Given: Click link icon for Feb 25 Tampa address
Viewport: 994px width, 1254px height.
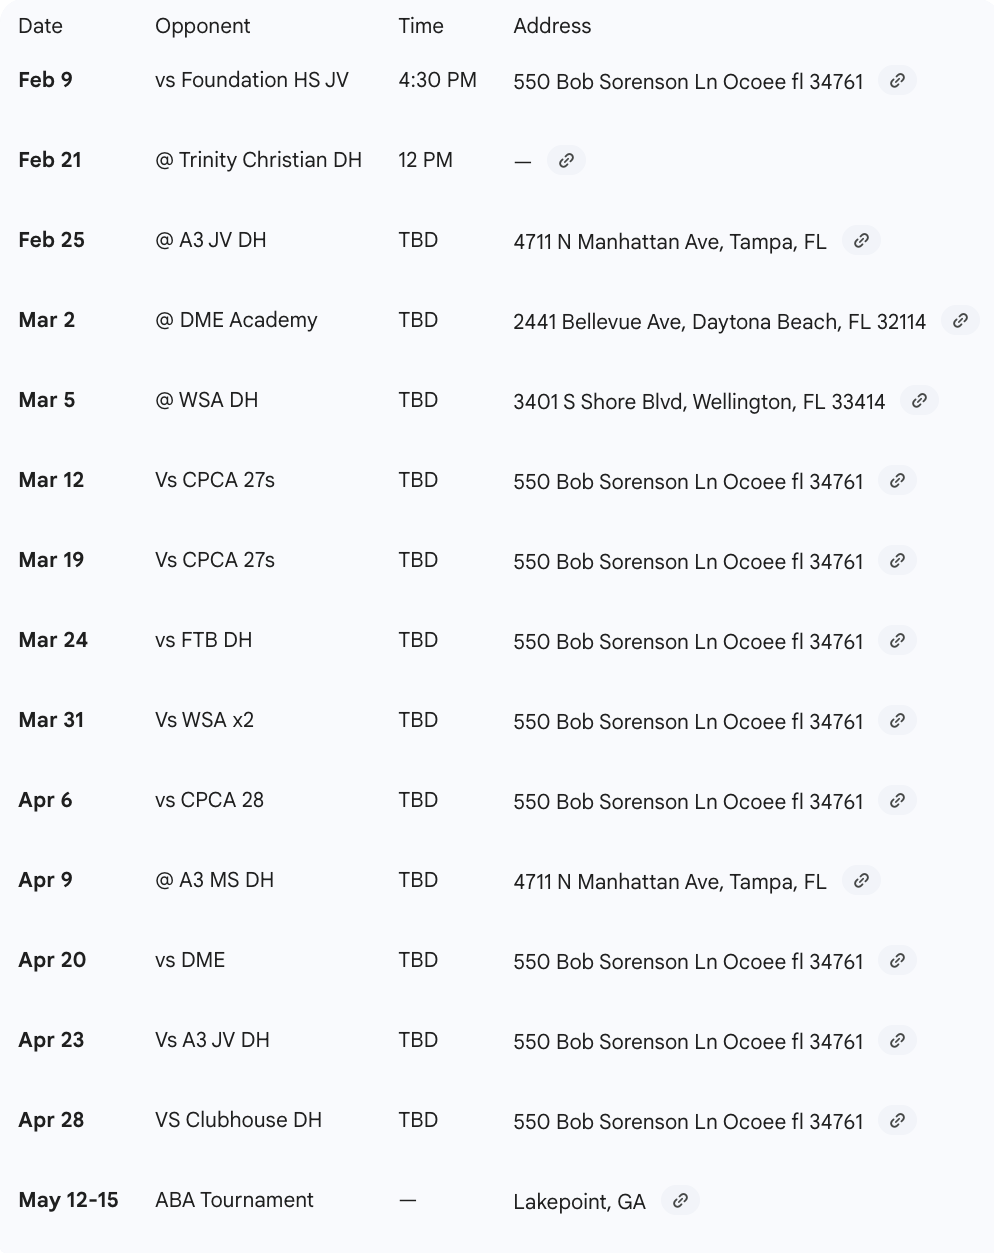Looking at the screenshot, I should [861, 241].
